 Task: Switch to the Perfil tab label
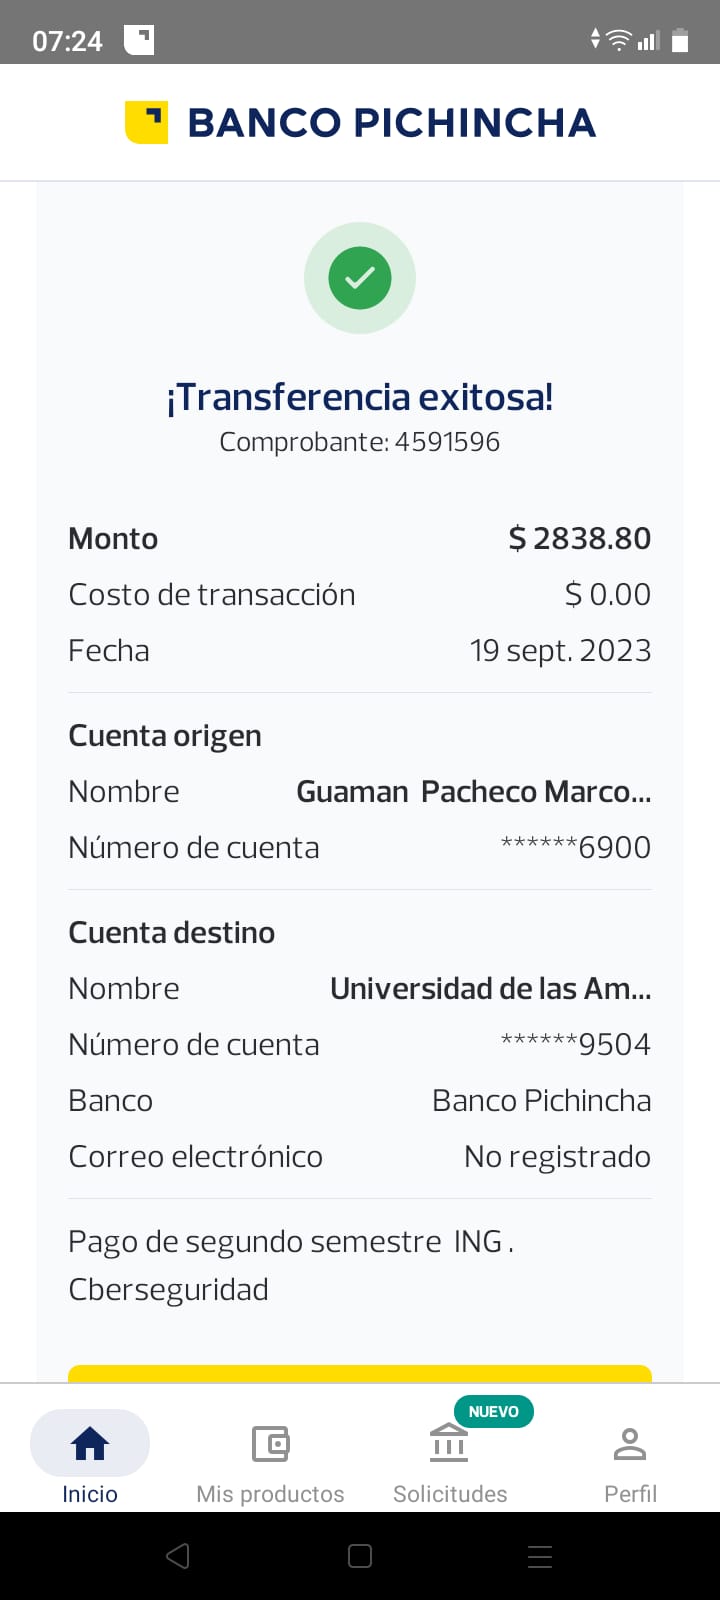[630, 1494]
